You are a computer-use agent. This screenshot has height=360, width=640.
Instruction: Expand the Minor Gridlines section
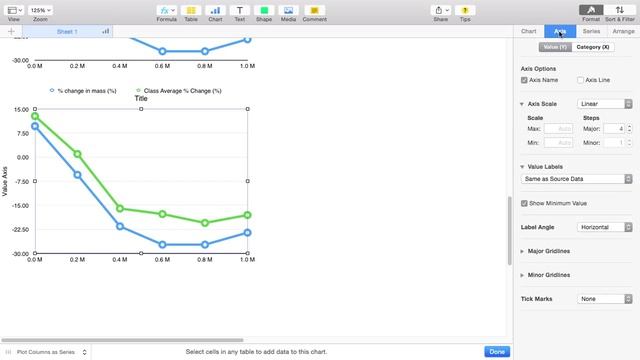[x=522, y=276]
